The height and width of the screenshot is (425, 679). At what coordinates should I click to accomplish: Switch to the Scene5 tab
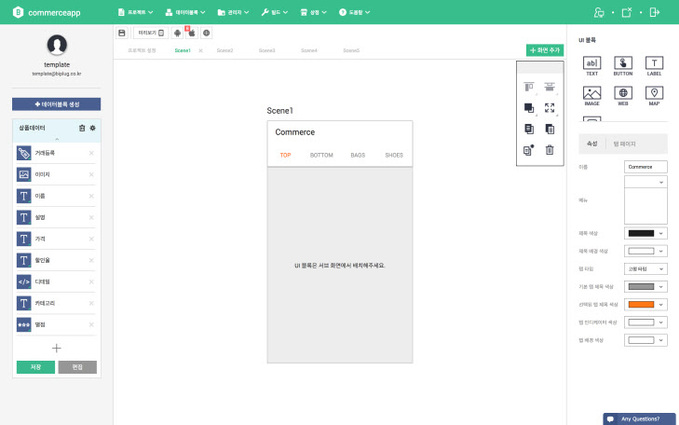pyautogui.click(x=351, y=51)
